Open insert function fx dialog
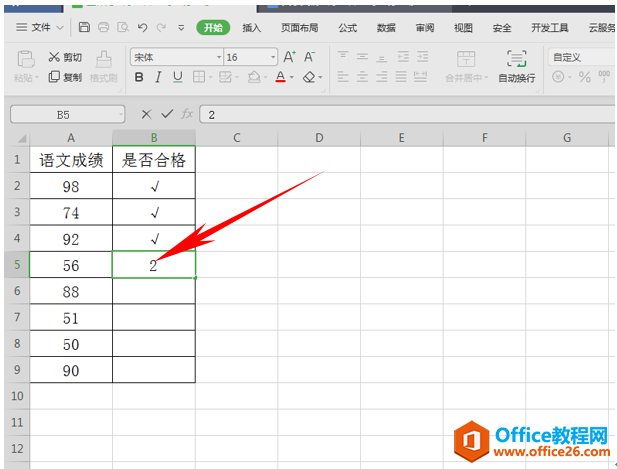617x469 pixels. coord(186,115)
